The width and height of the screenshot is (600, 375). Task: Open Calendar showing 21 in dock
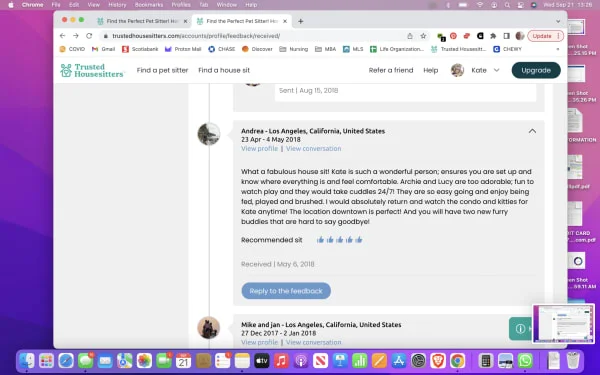pyautogui.click(x=183, y=360)
